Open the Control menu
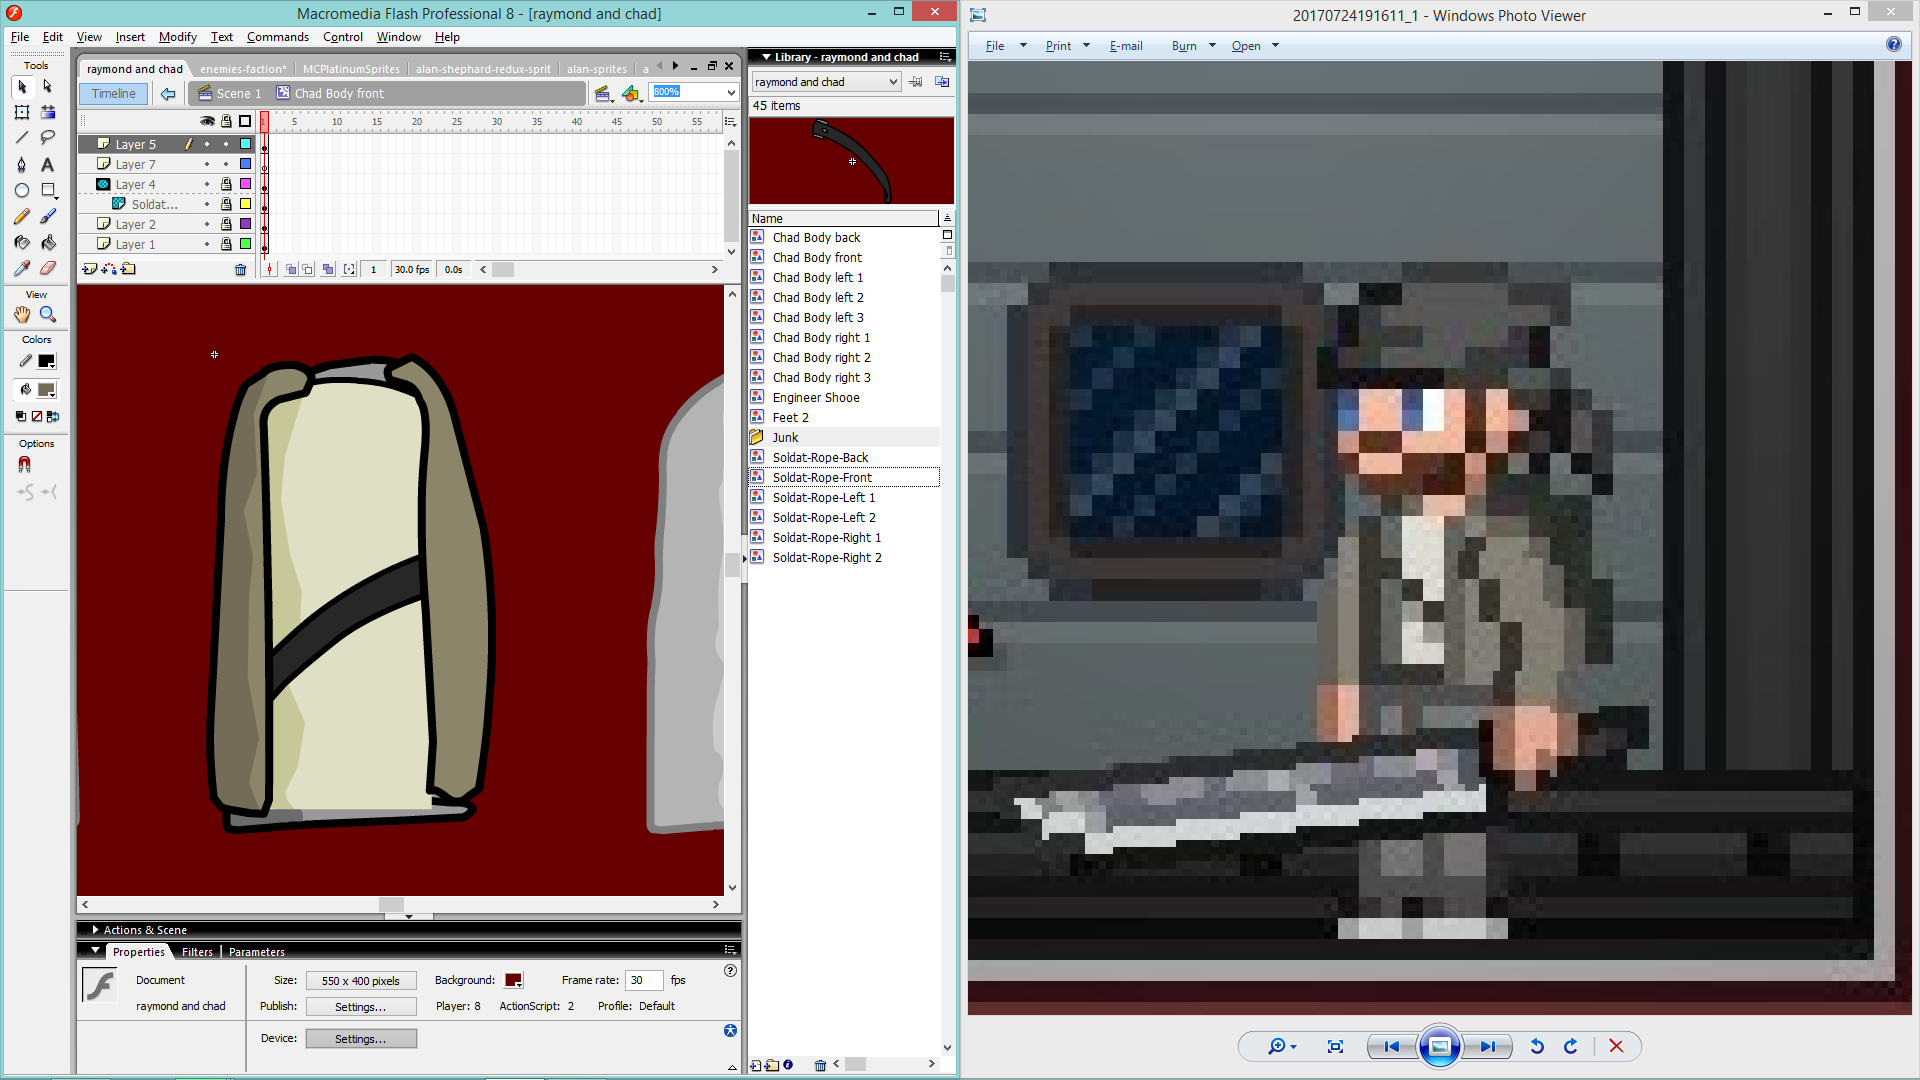Viewport: 1920px width, 1080px height. point(342,37)
